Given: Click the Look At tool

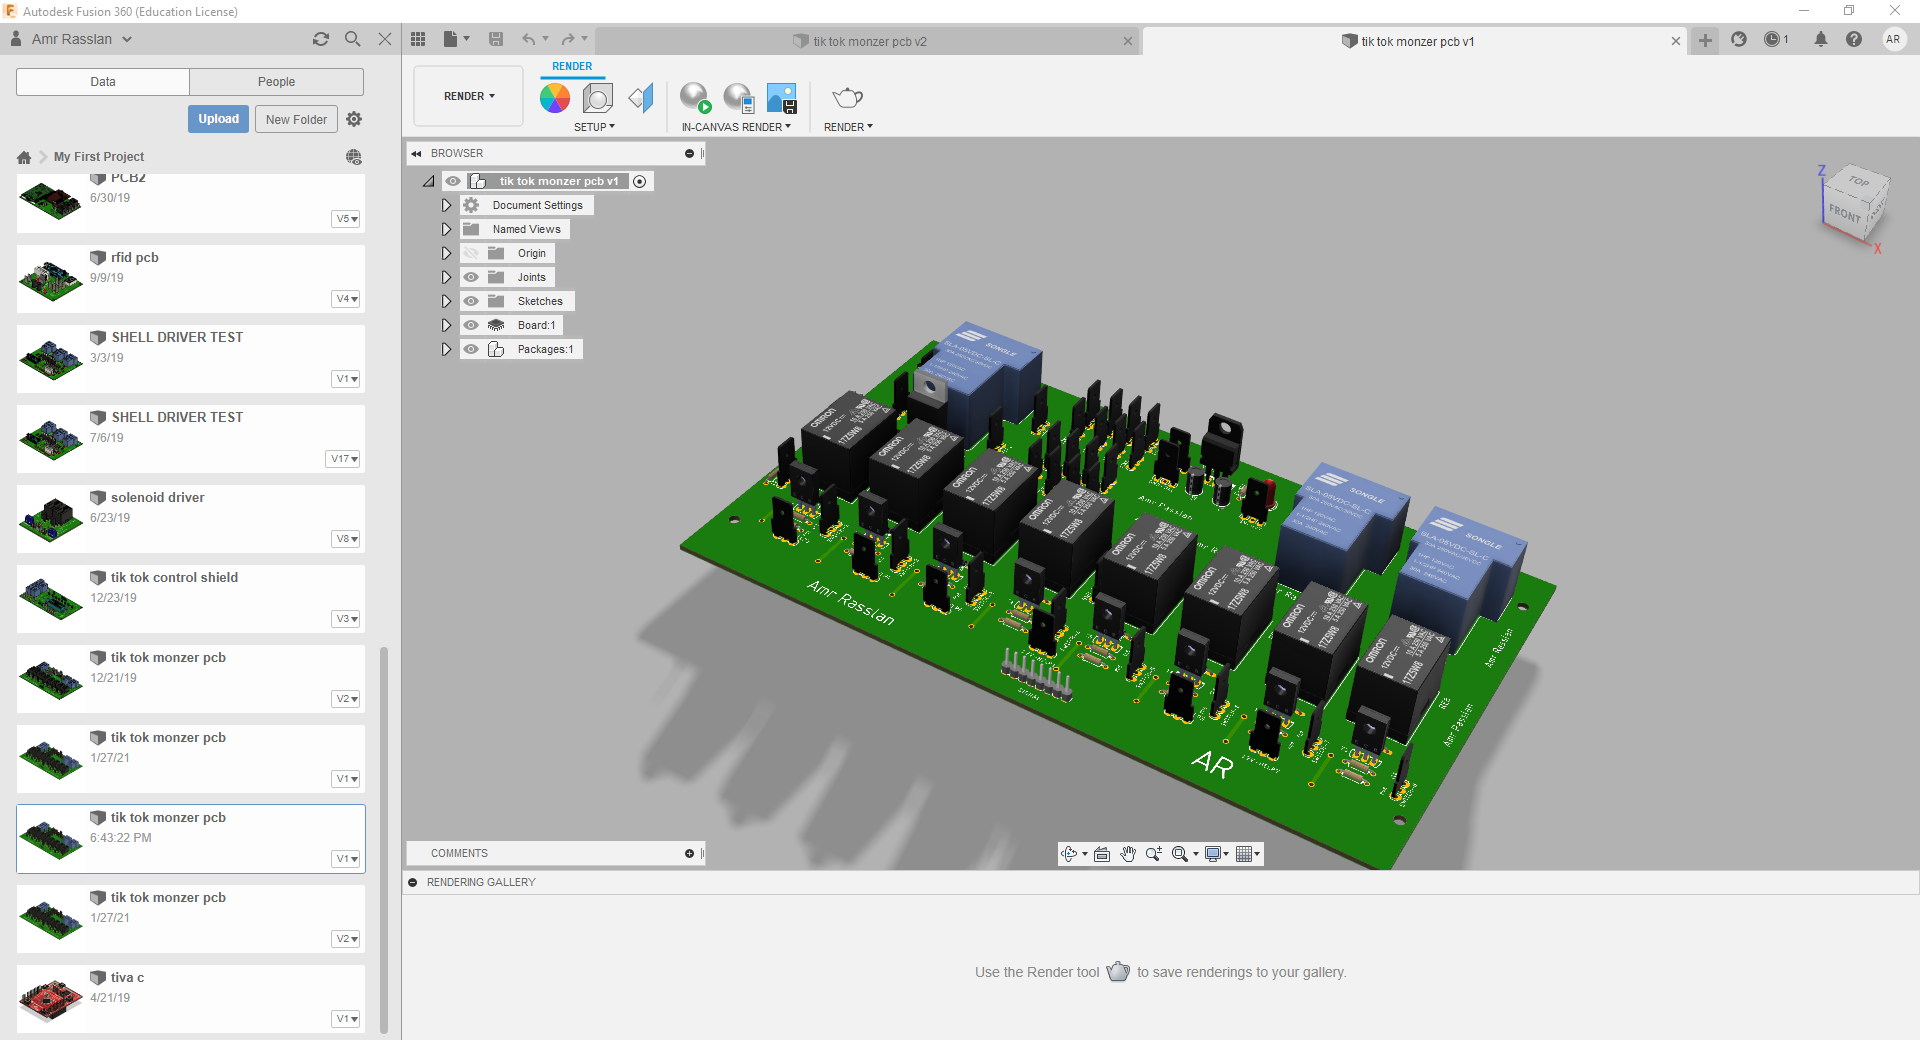Looking at the screenshot, I should (x=1102, y=854).
